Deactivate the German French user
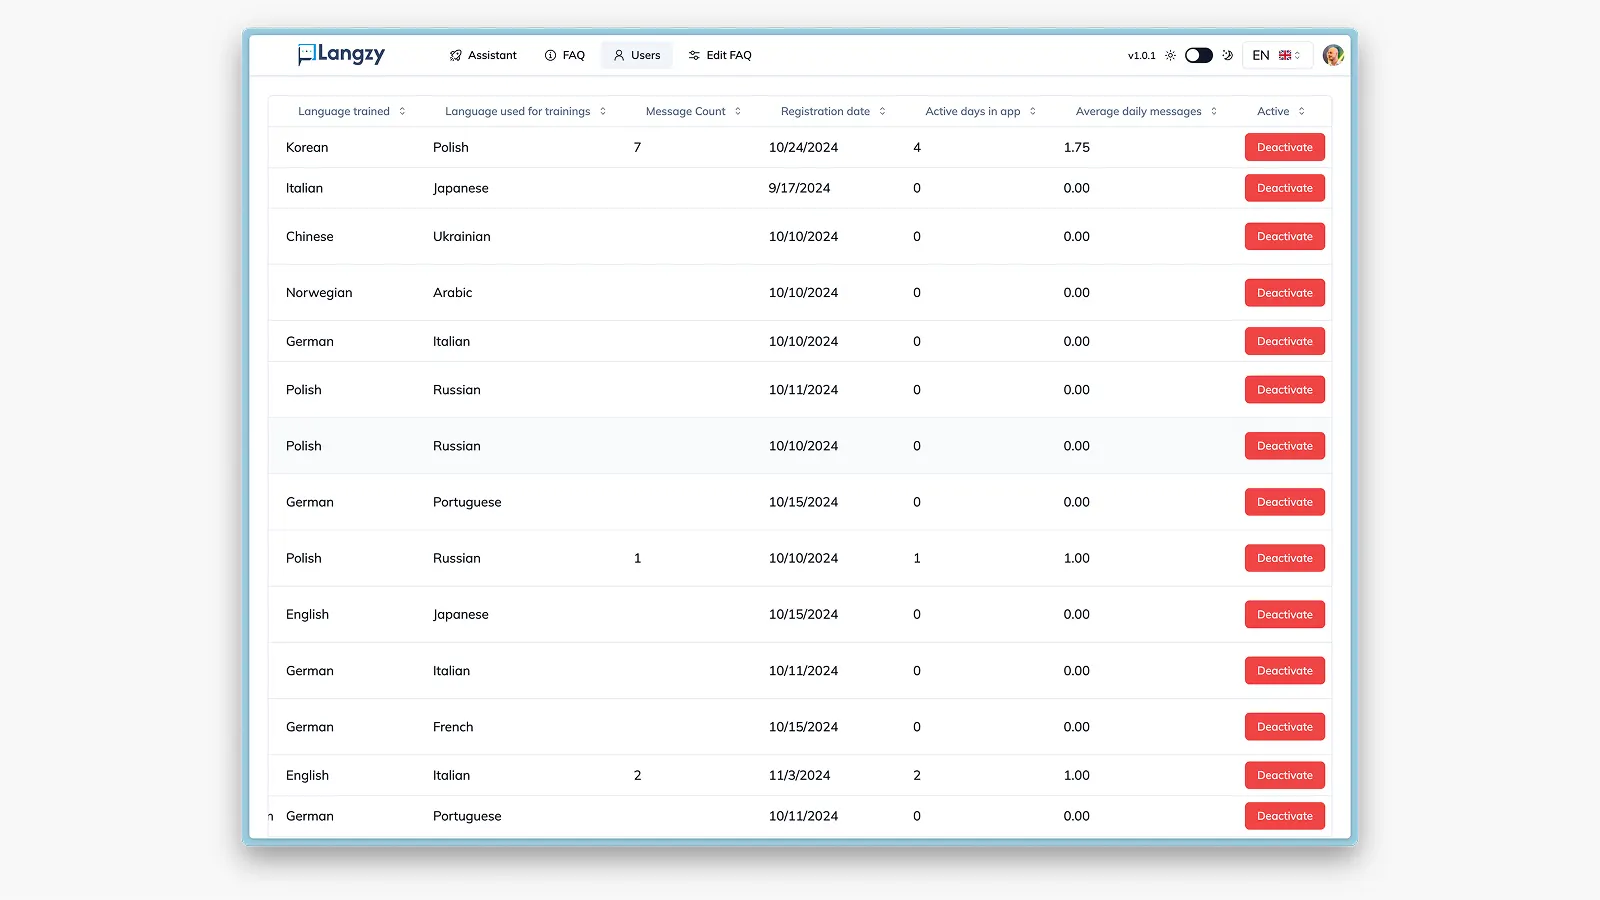1600x900 pixels. pyautogui.click(x=1285, y=727)
